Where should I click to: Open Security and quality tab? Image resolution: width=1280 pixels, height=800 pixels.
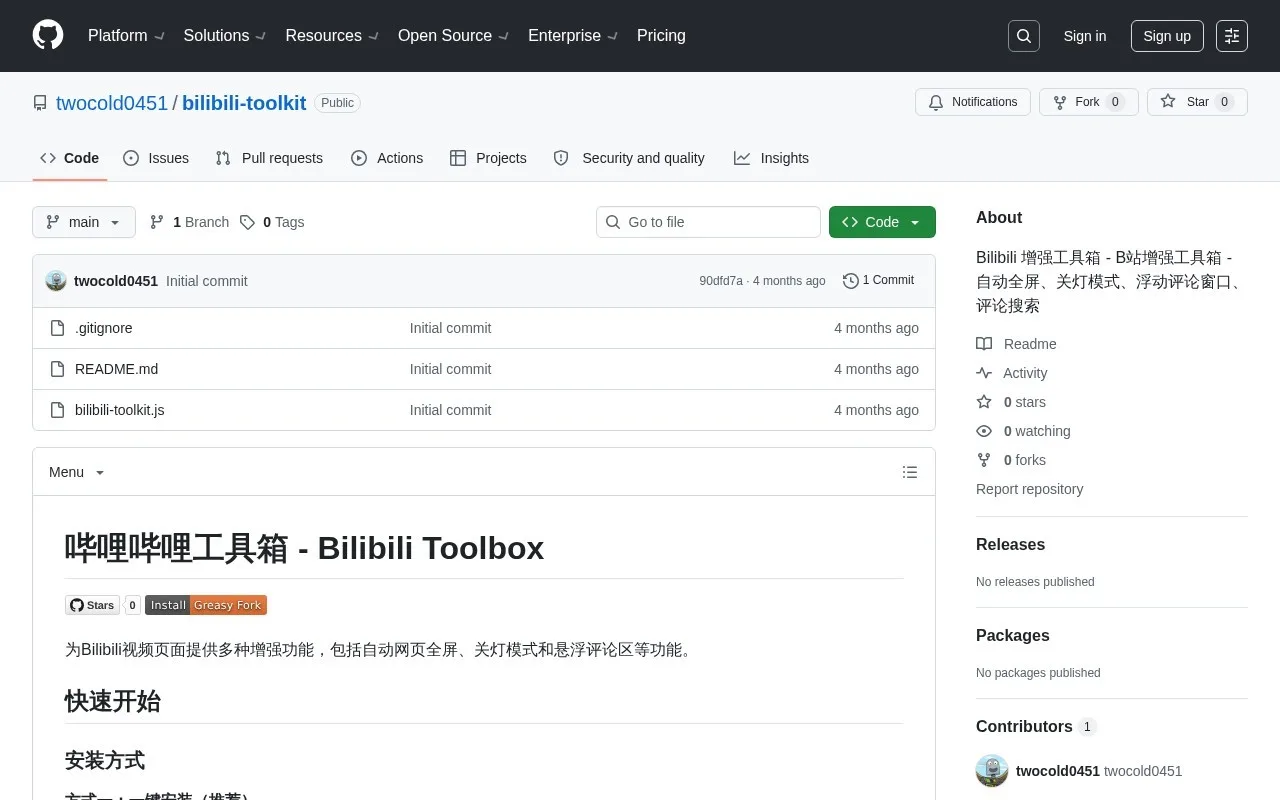point(629,158)
